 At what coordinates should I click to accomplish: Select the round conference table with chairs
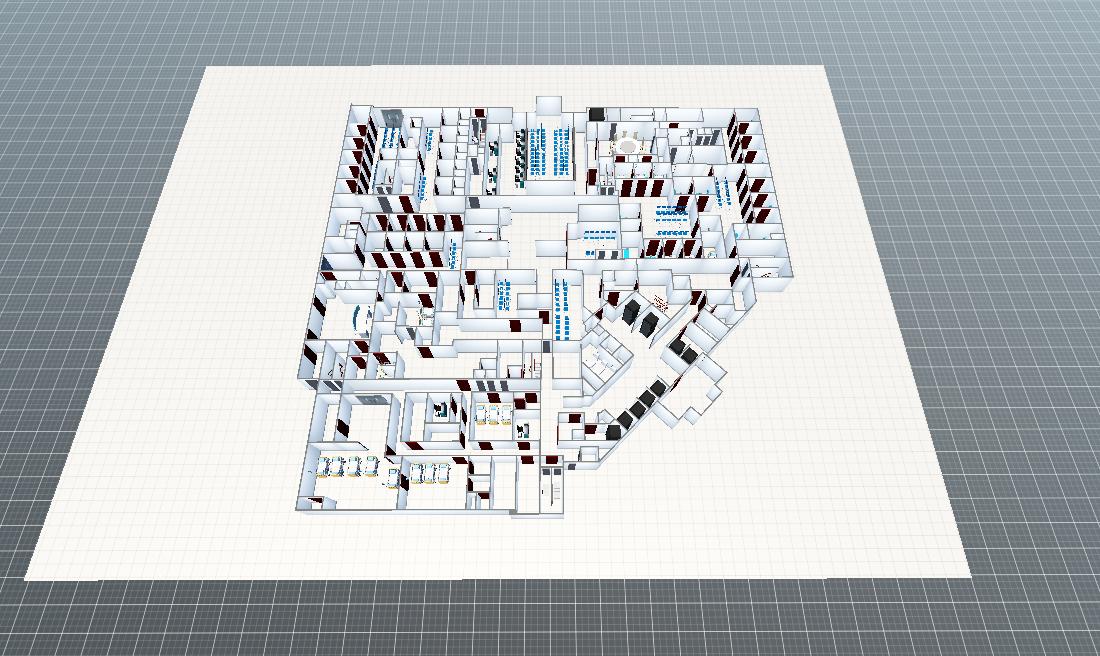point(628,145)
